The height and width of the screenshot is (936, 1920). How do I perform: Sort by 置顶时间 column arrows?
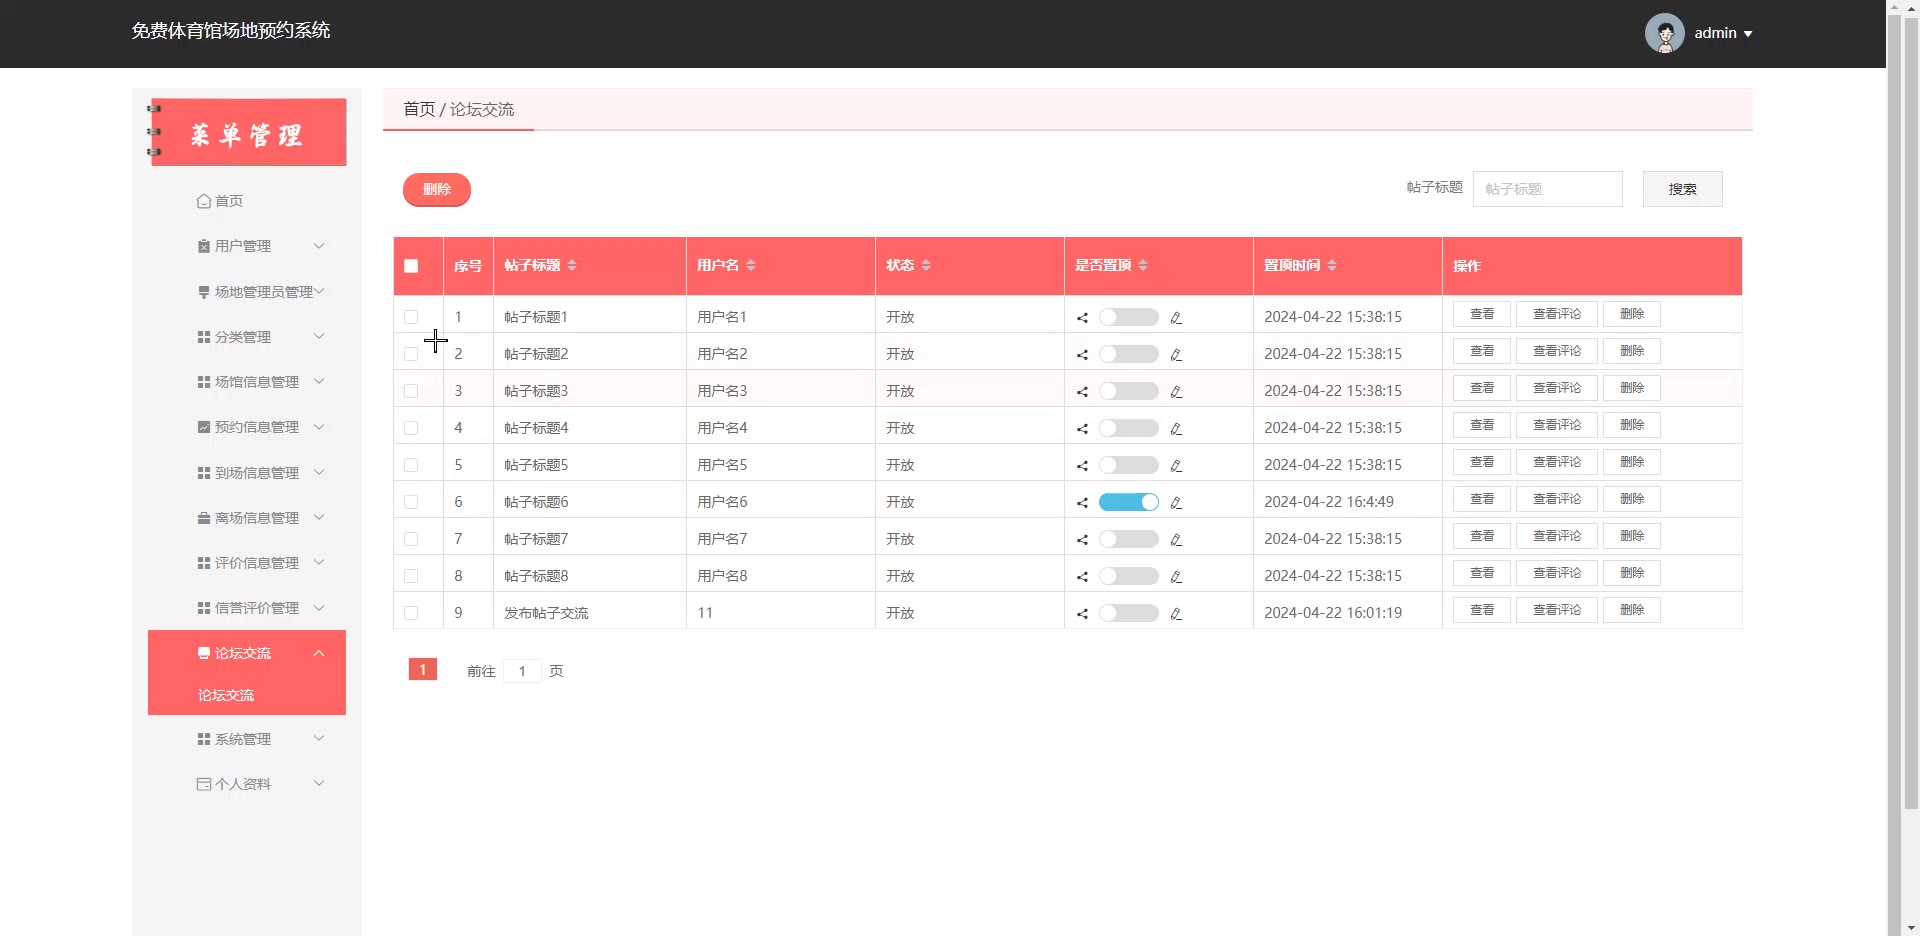coord(1332,265)
